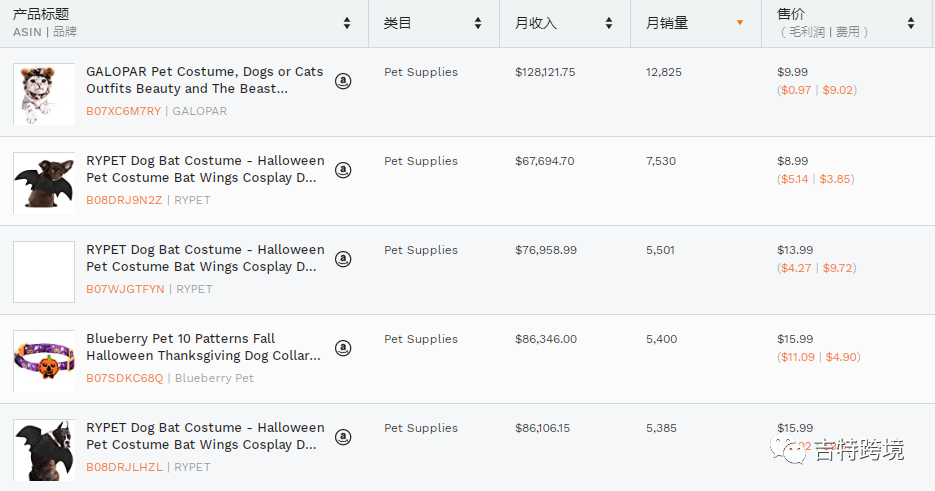The image size is (935, 491).
Task: Click GALOPAR dog costume thumbnail
Action: 44,94
